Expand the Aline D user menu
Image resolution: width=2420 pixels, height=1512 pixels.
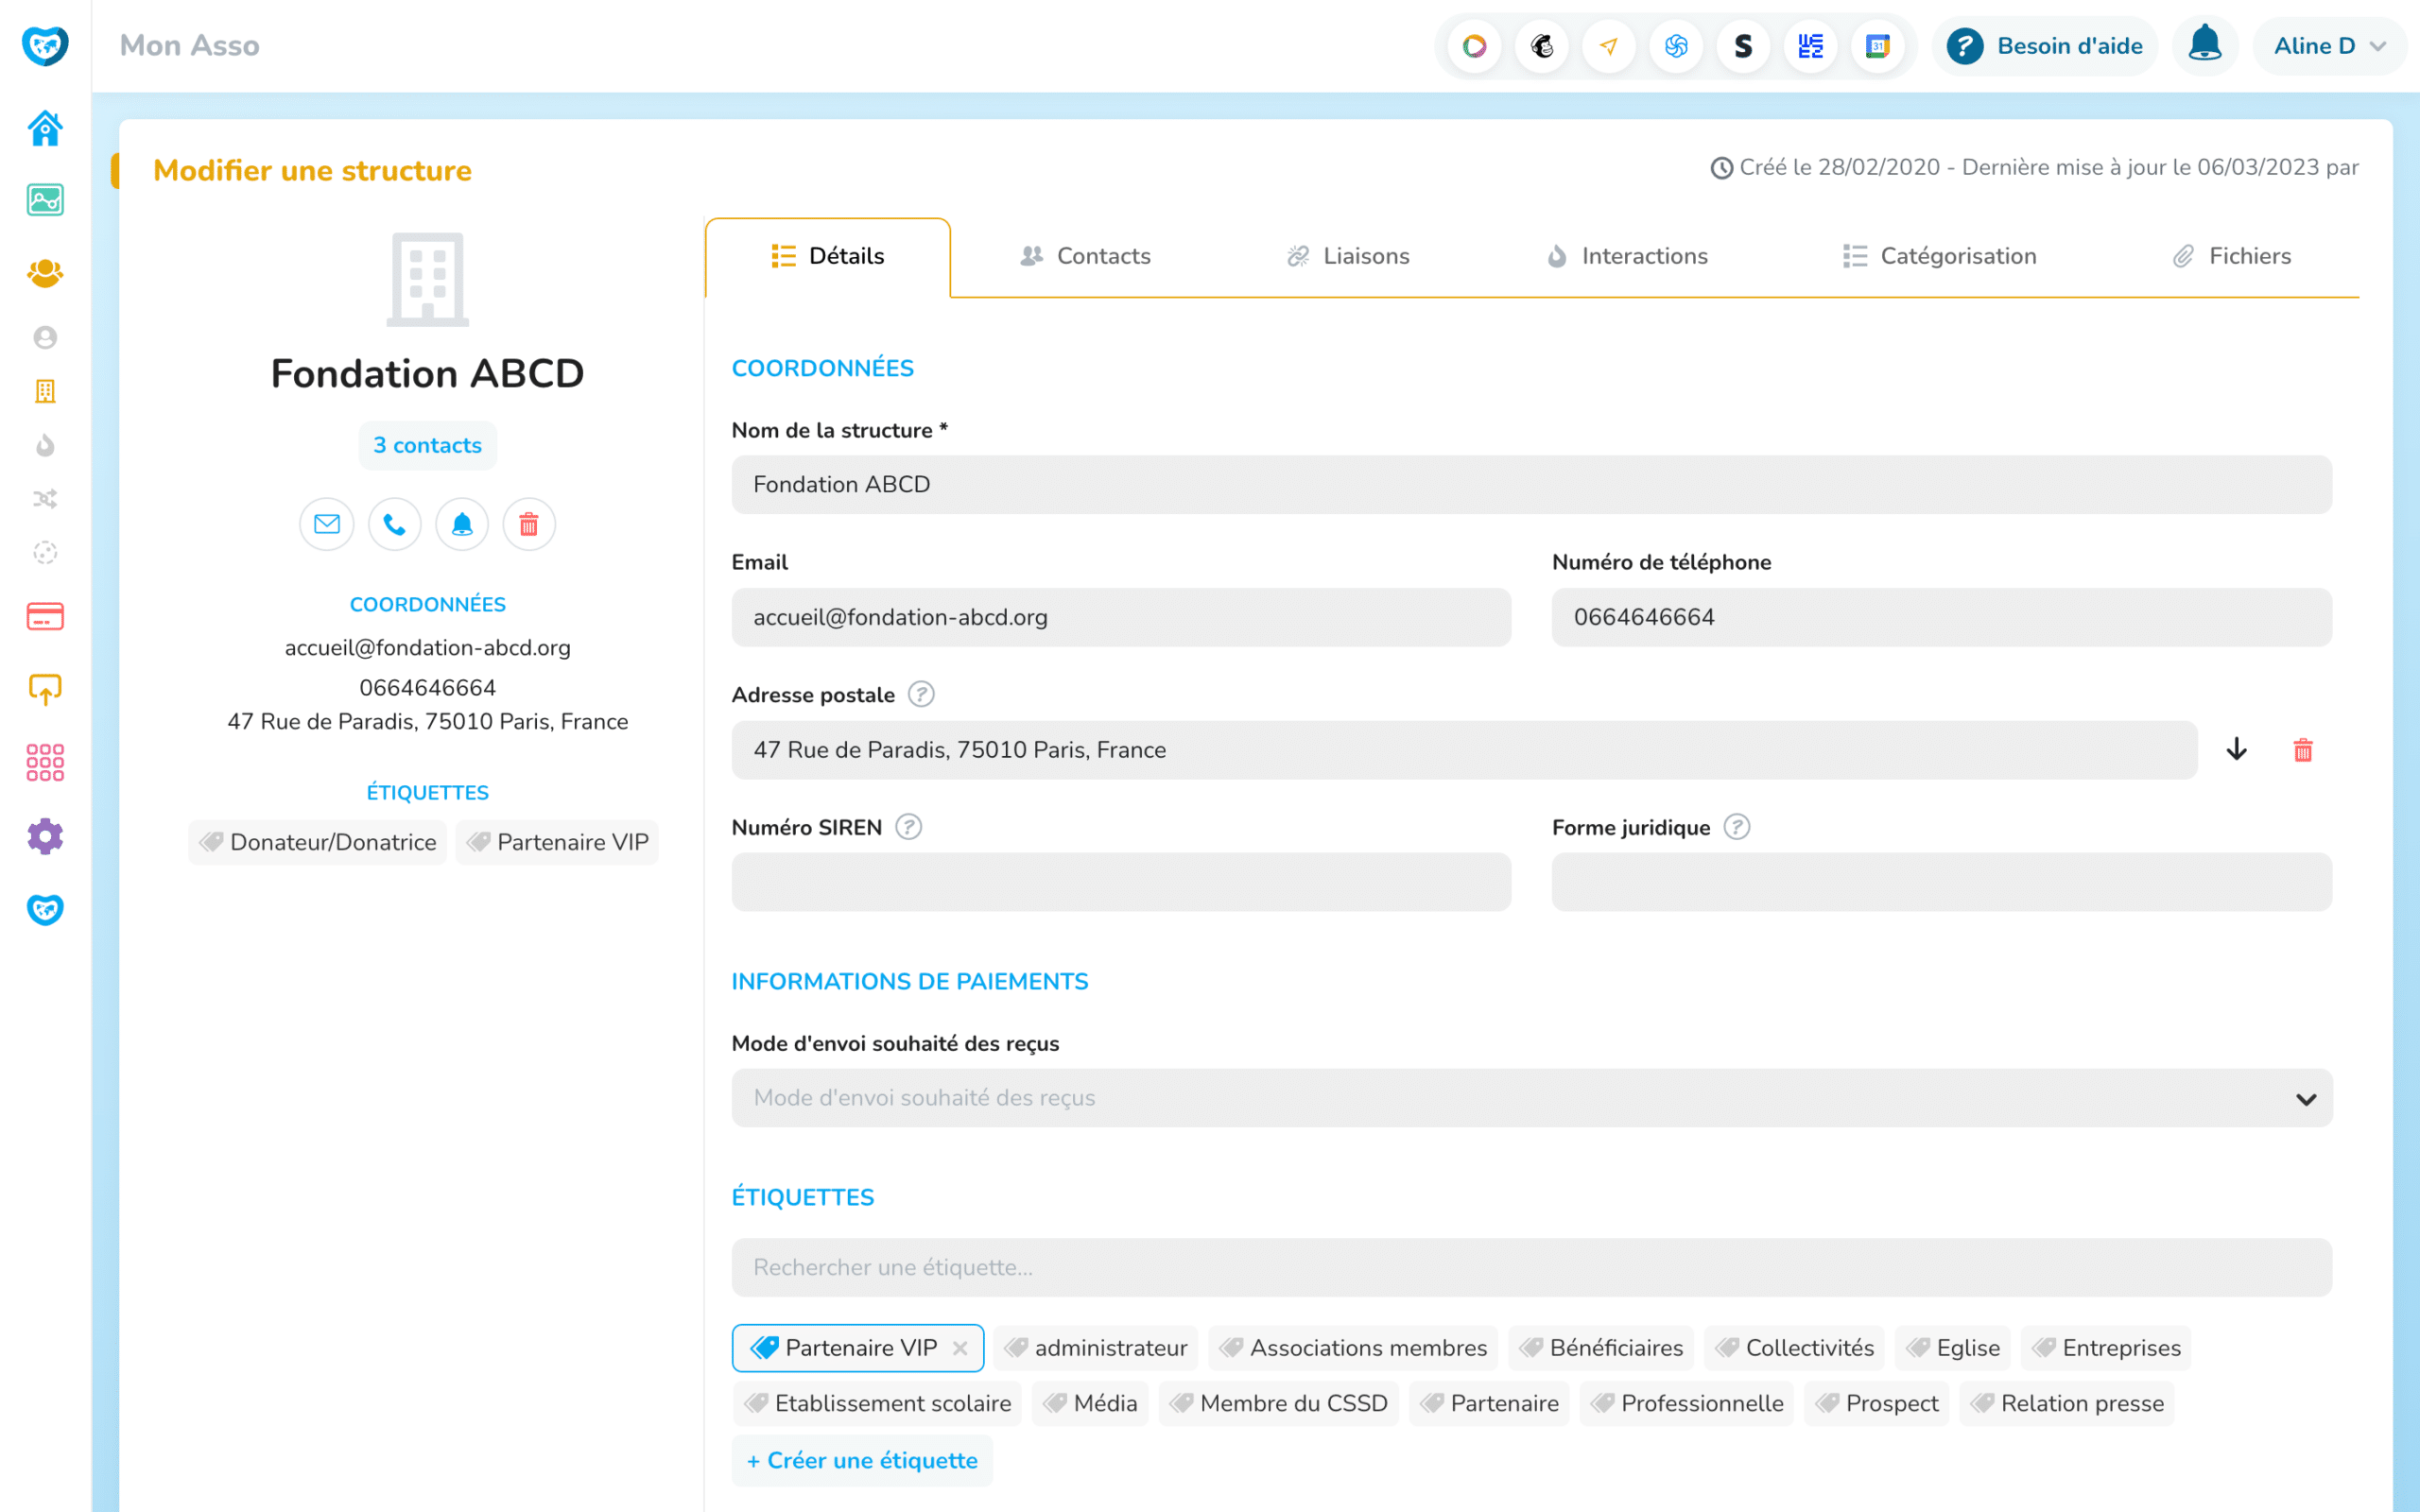pos(2329,46)
